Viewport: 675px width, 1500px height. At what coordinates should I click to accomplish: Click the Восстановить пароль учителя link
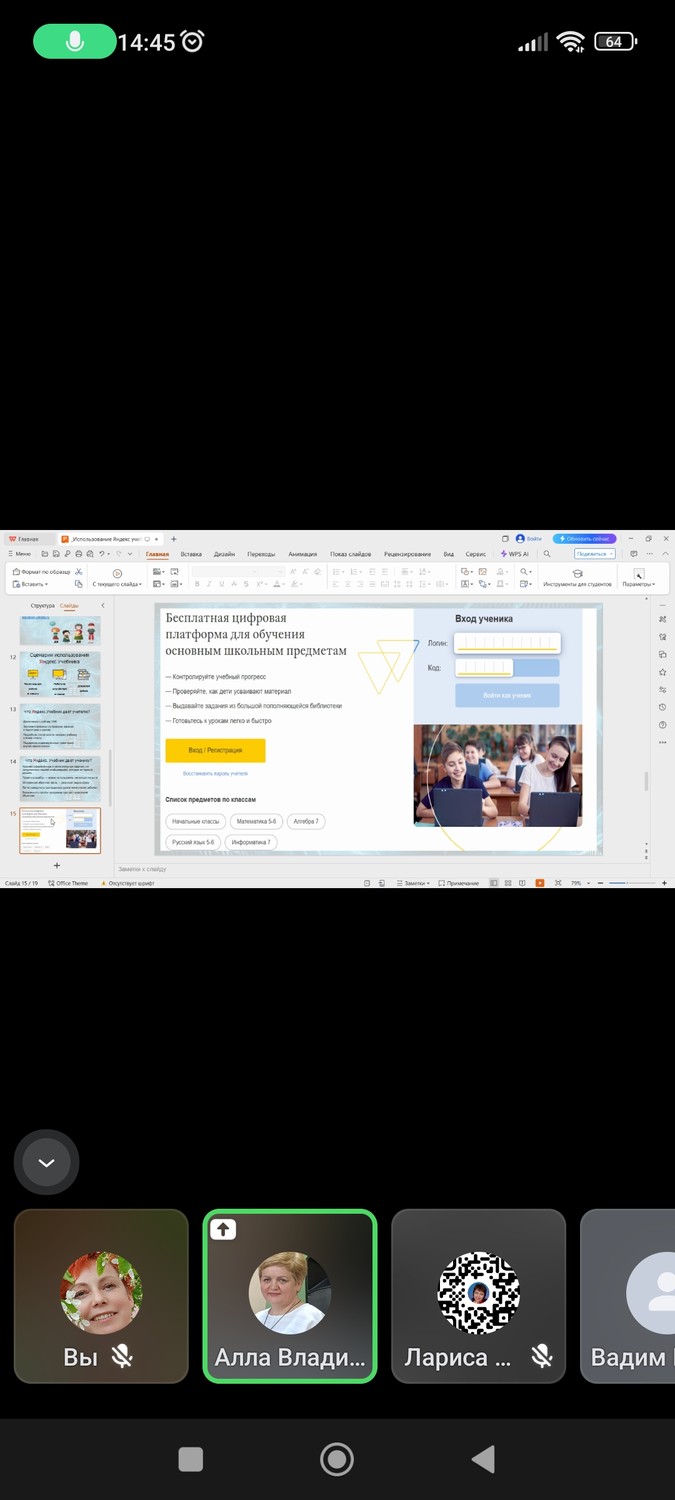coord(215,774)
